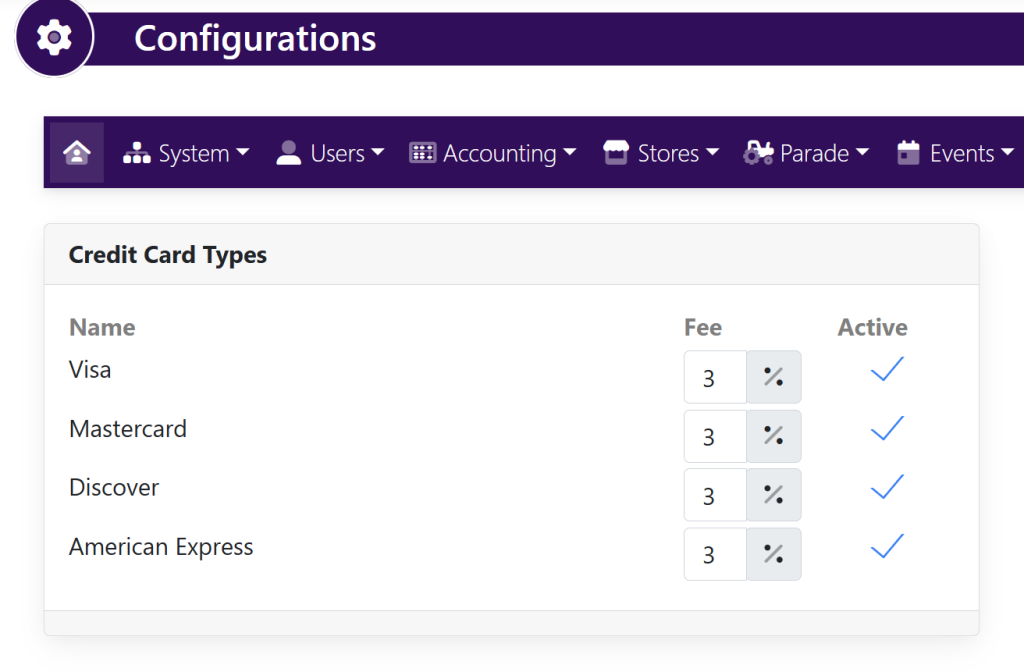Click the home icon in navigation bar
The image size is (1024, 672).
pyautogui.click(x=77, y=153)
